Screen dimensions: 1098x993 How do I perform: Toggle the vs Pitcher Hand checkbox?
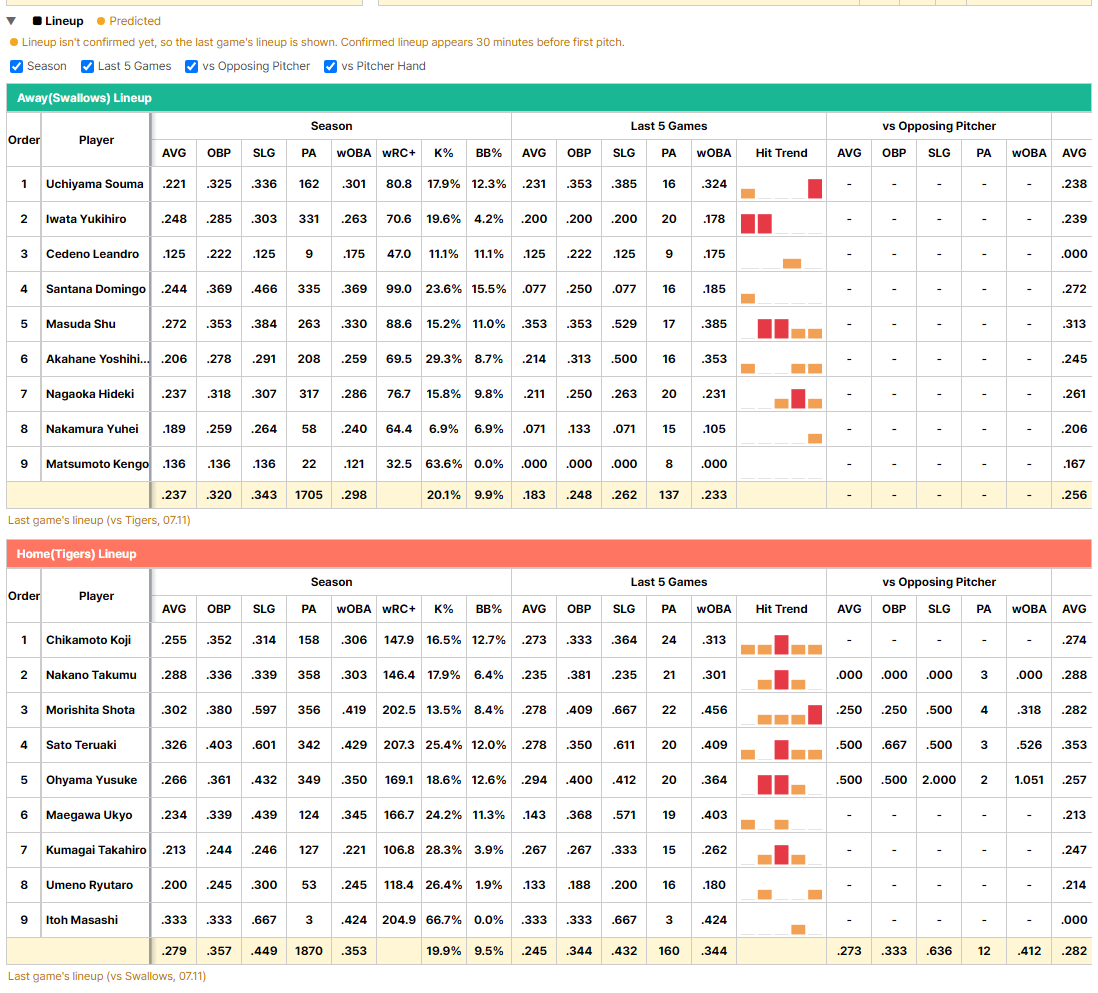coord(331,67)
